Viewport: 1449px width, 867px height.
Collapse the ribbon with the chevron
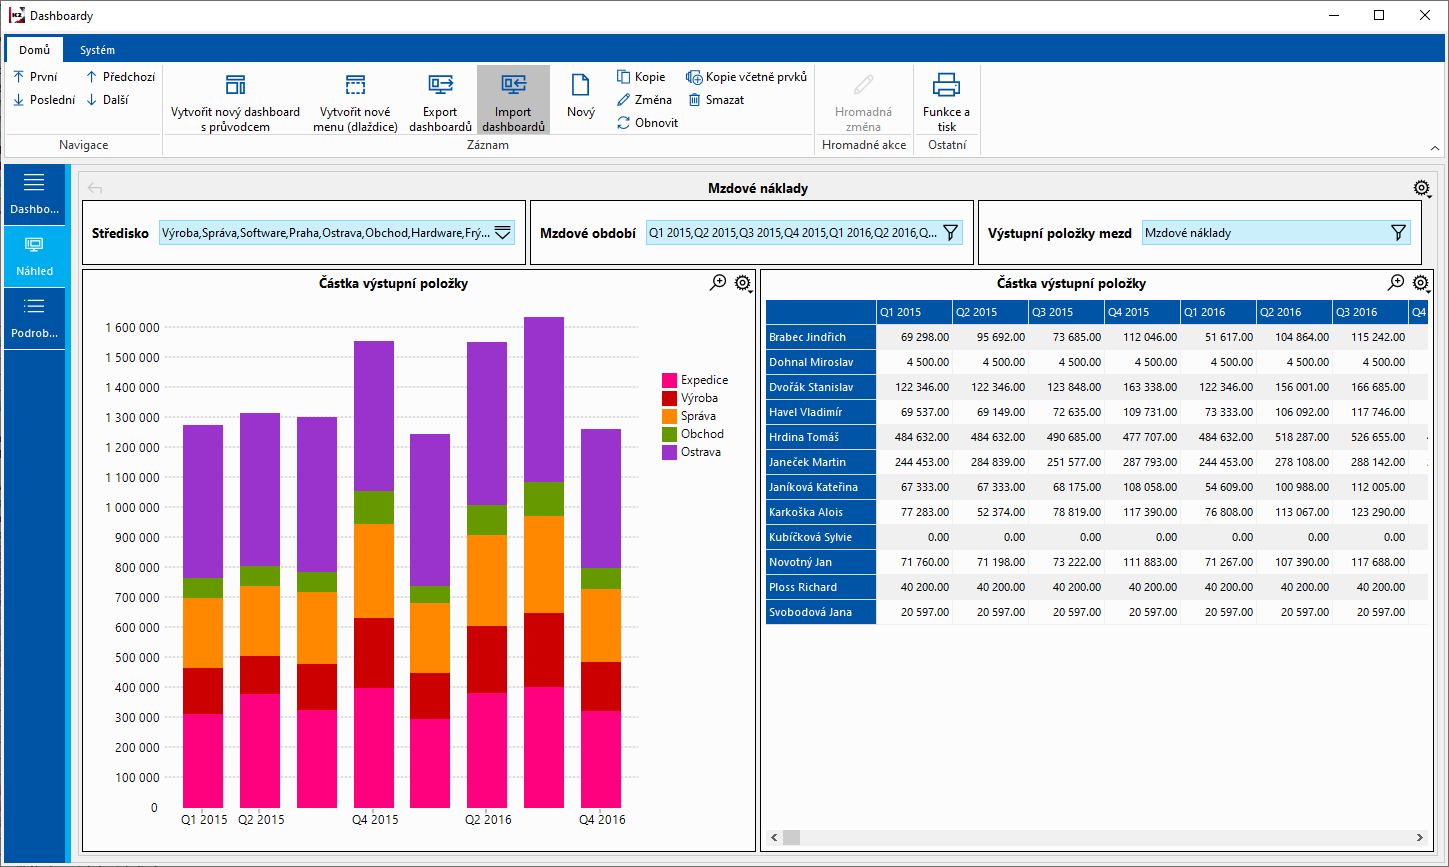click(x=1435, y=148)
